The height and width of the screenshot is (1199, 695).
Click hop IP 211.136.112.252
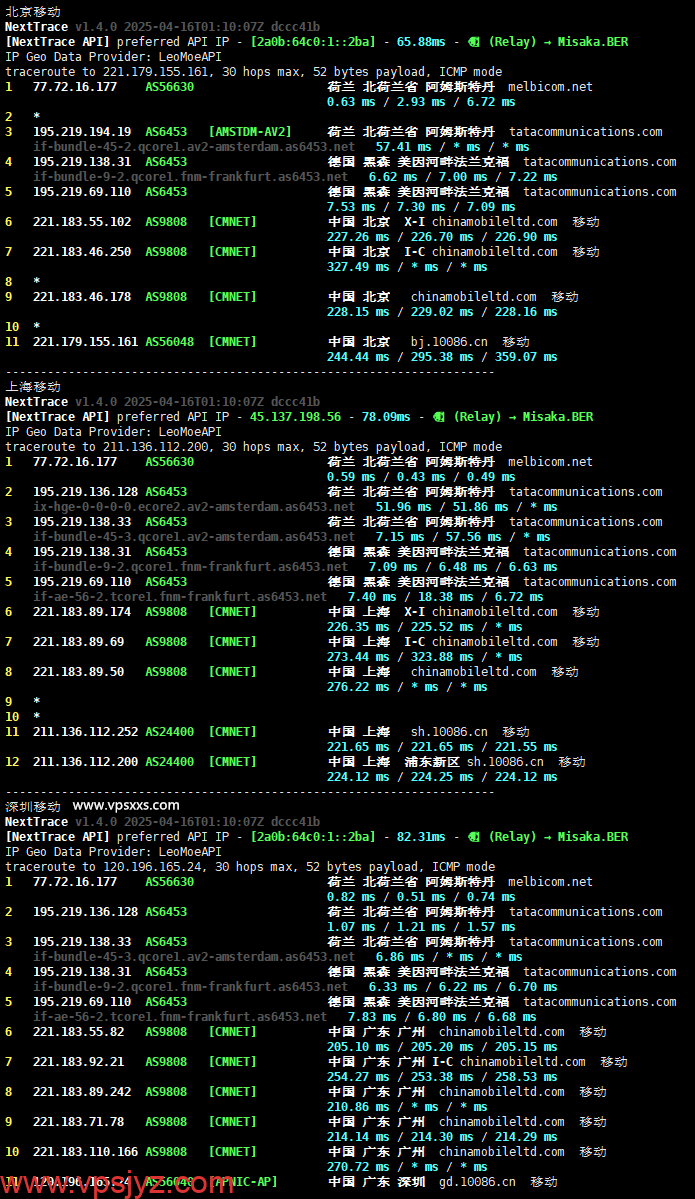(x=86, y=732)
